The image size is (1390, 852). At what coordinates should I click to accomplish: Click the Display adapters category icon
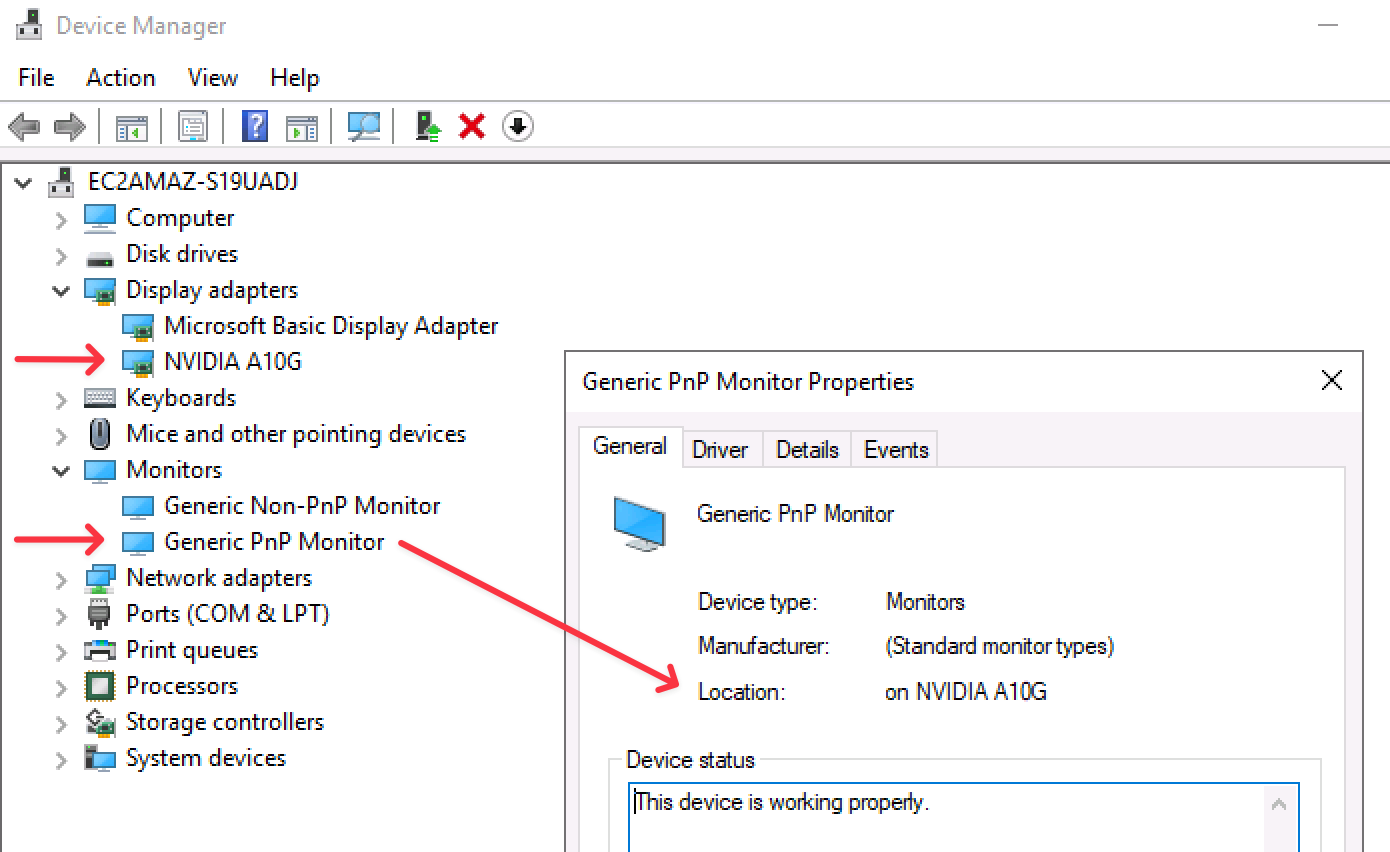(100, 290)
